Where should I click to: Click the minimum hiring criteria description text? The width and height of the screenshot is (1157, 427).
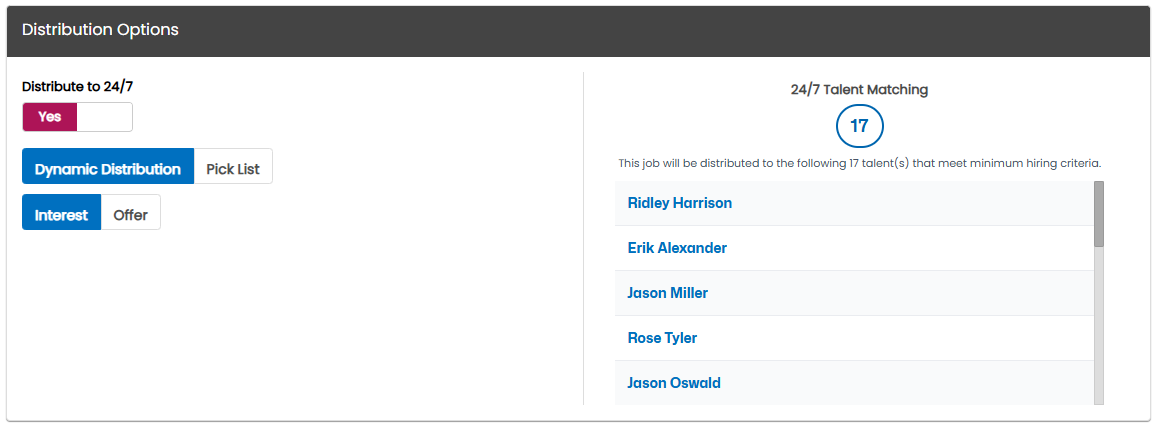pos(859,163)
